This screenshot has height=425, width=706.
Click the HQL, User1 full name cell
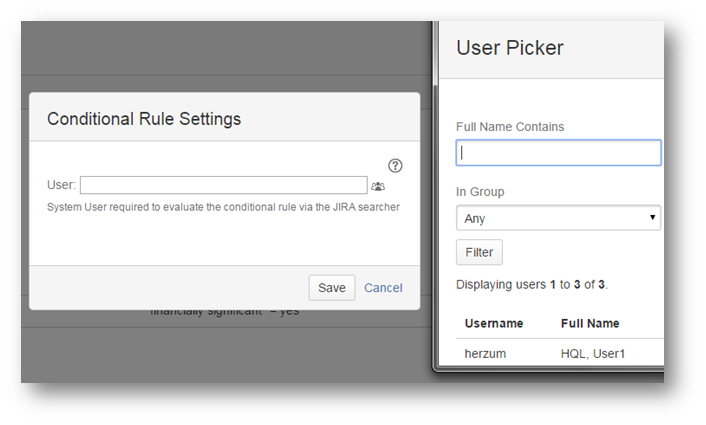tap(592, 354)
